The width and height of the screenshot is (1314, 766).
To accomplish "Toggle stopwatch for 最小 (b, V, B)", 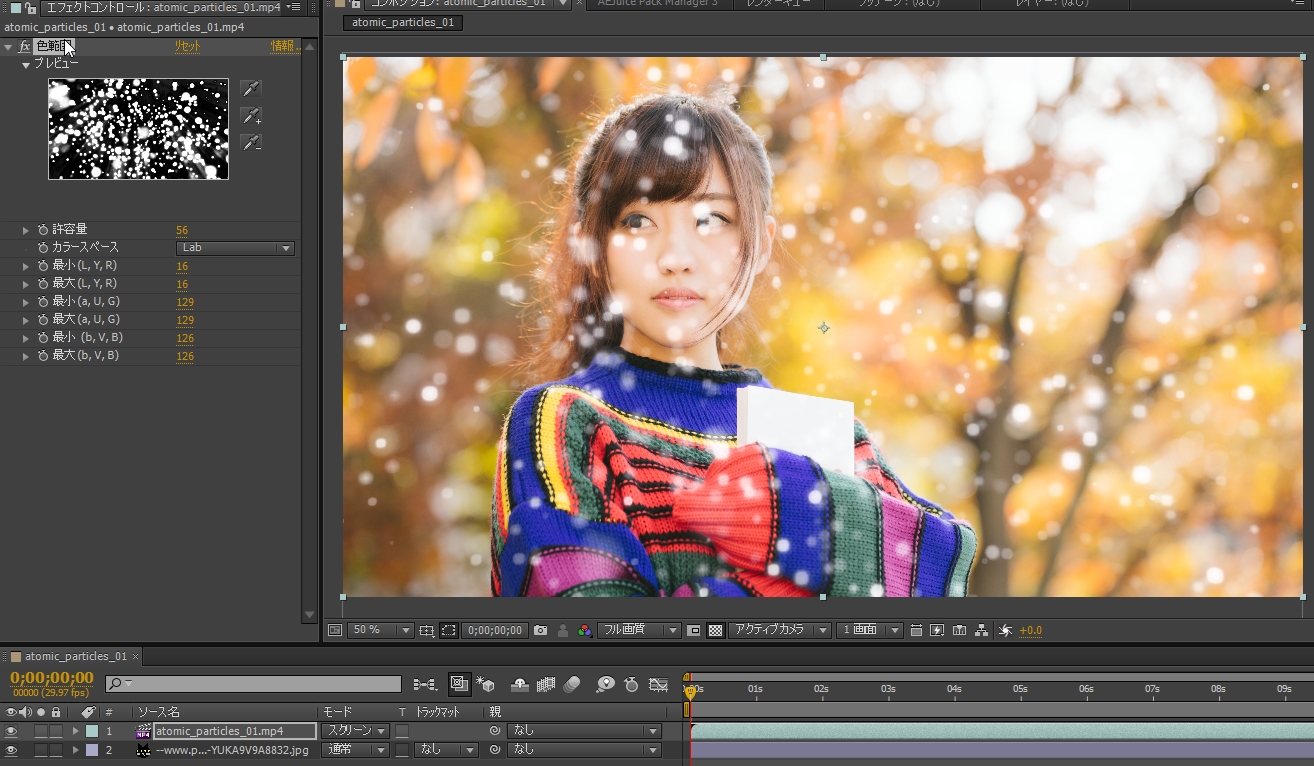I will click(43, 338).
